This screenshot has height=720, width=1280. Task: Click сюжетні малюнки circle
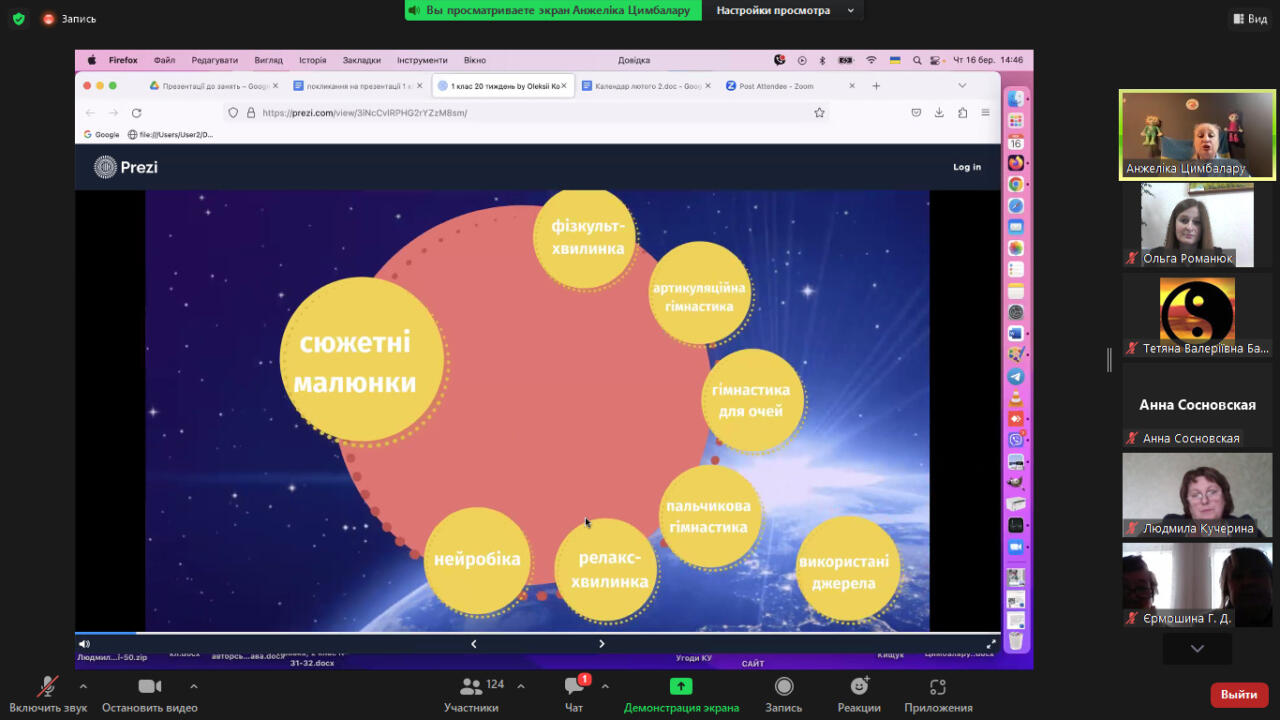click(x=363, y=359)
